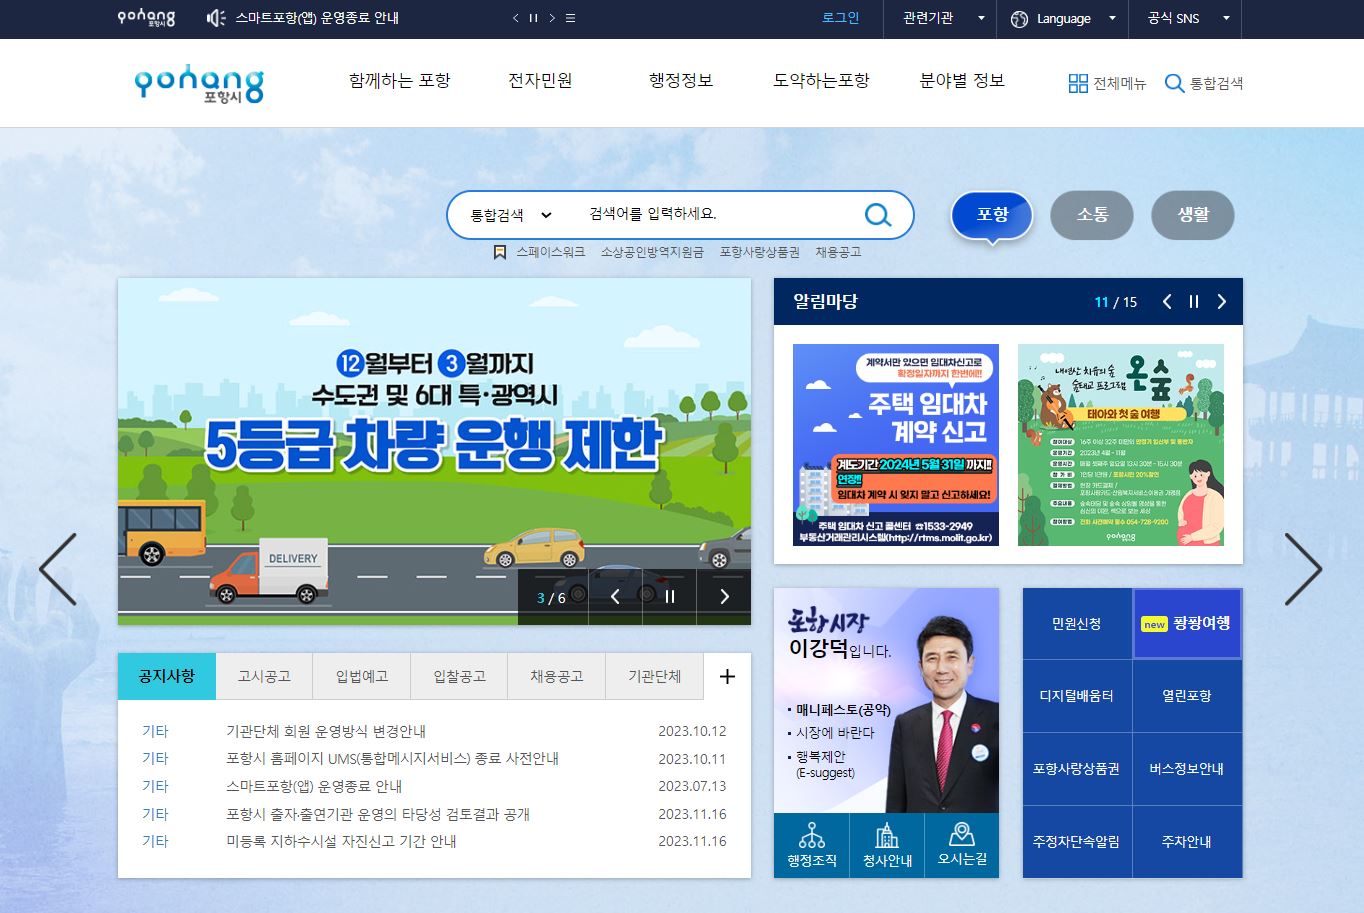
Task: Click inside the search input field
Action: (x=700, y=214)
